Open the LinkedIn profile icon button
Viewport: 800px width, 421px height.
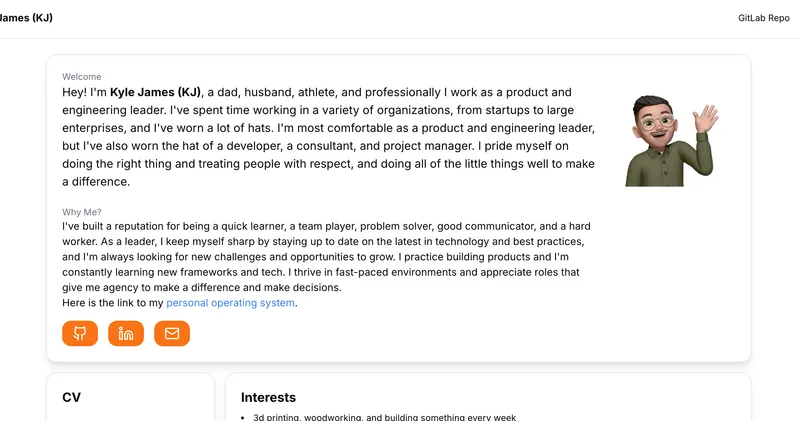click(126, 333)
